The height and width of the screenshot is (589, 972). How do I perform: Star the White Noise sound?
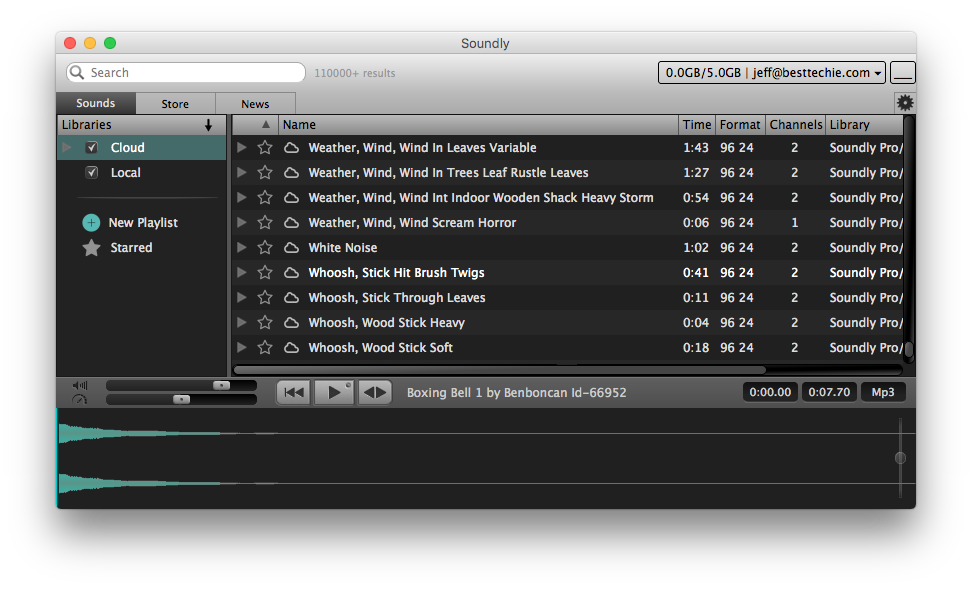pos(265,248)
